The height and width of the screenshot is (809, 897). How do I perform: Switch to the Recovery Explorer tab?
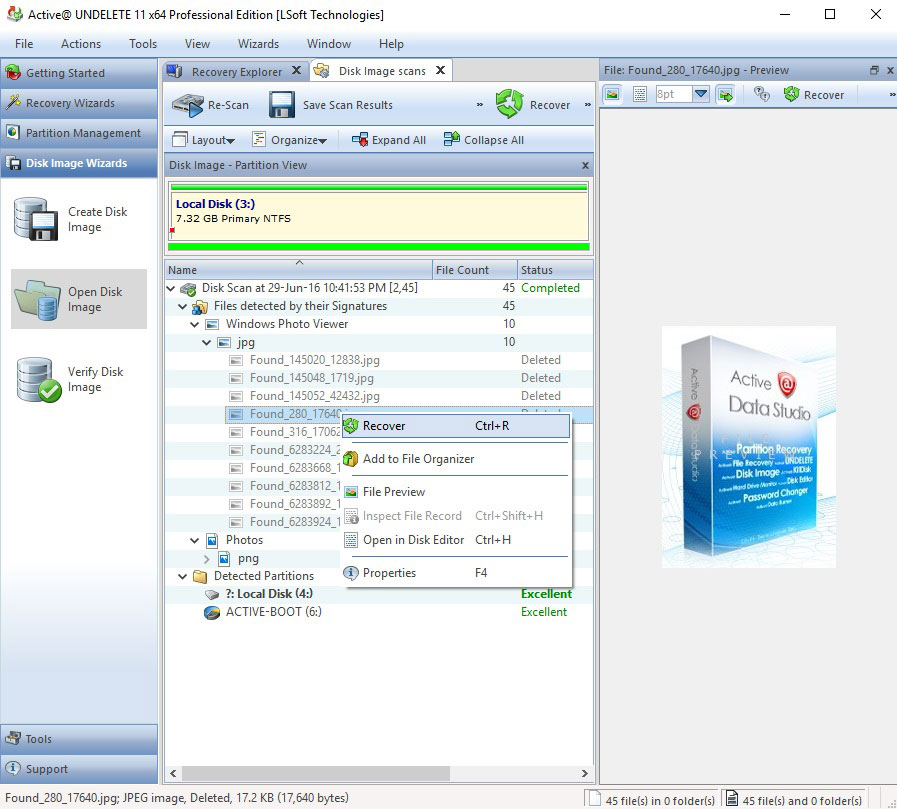(236, 72)
